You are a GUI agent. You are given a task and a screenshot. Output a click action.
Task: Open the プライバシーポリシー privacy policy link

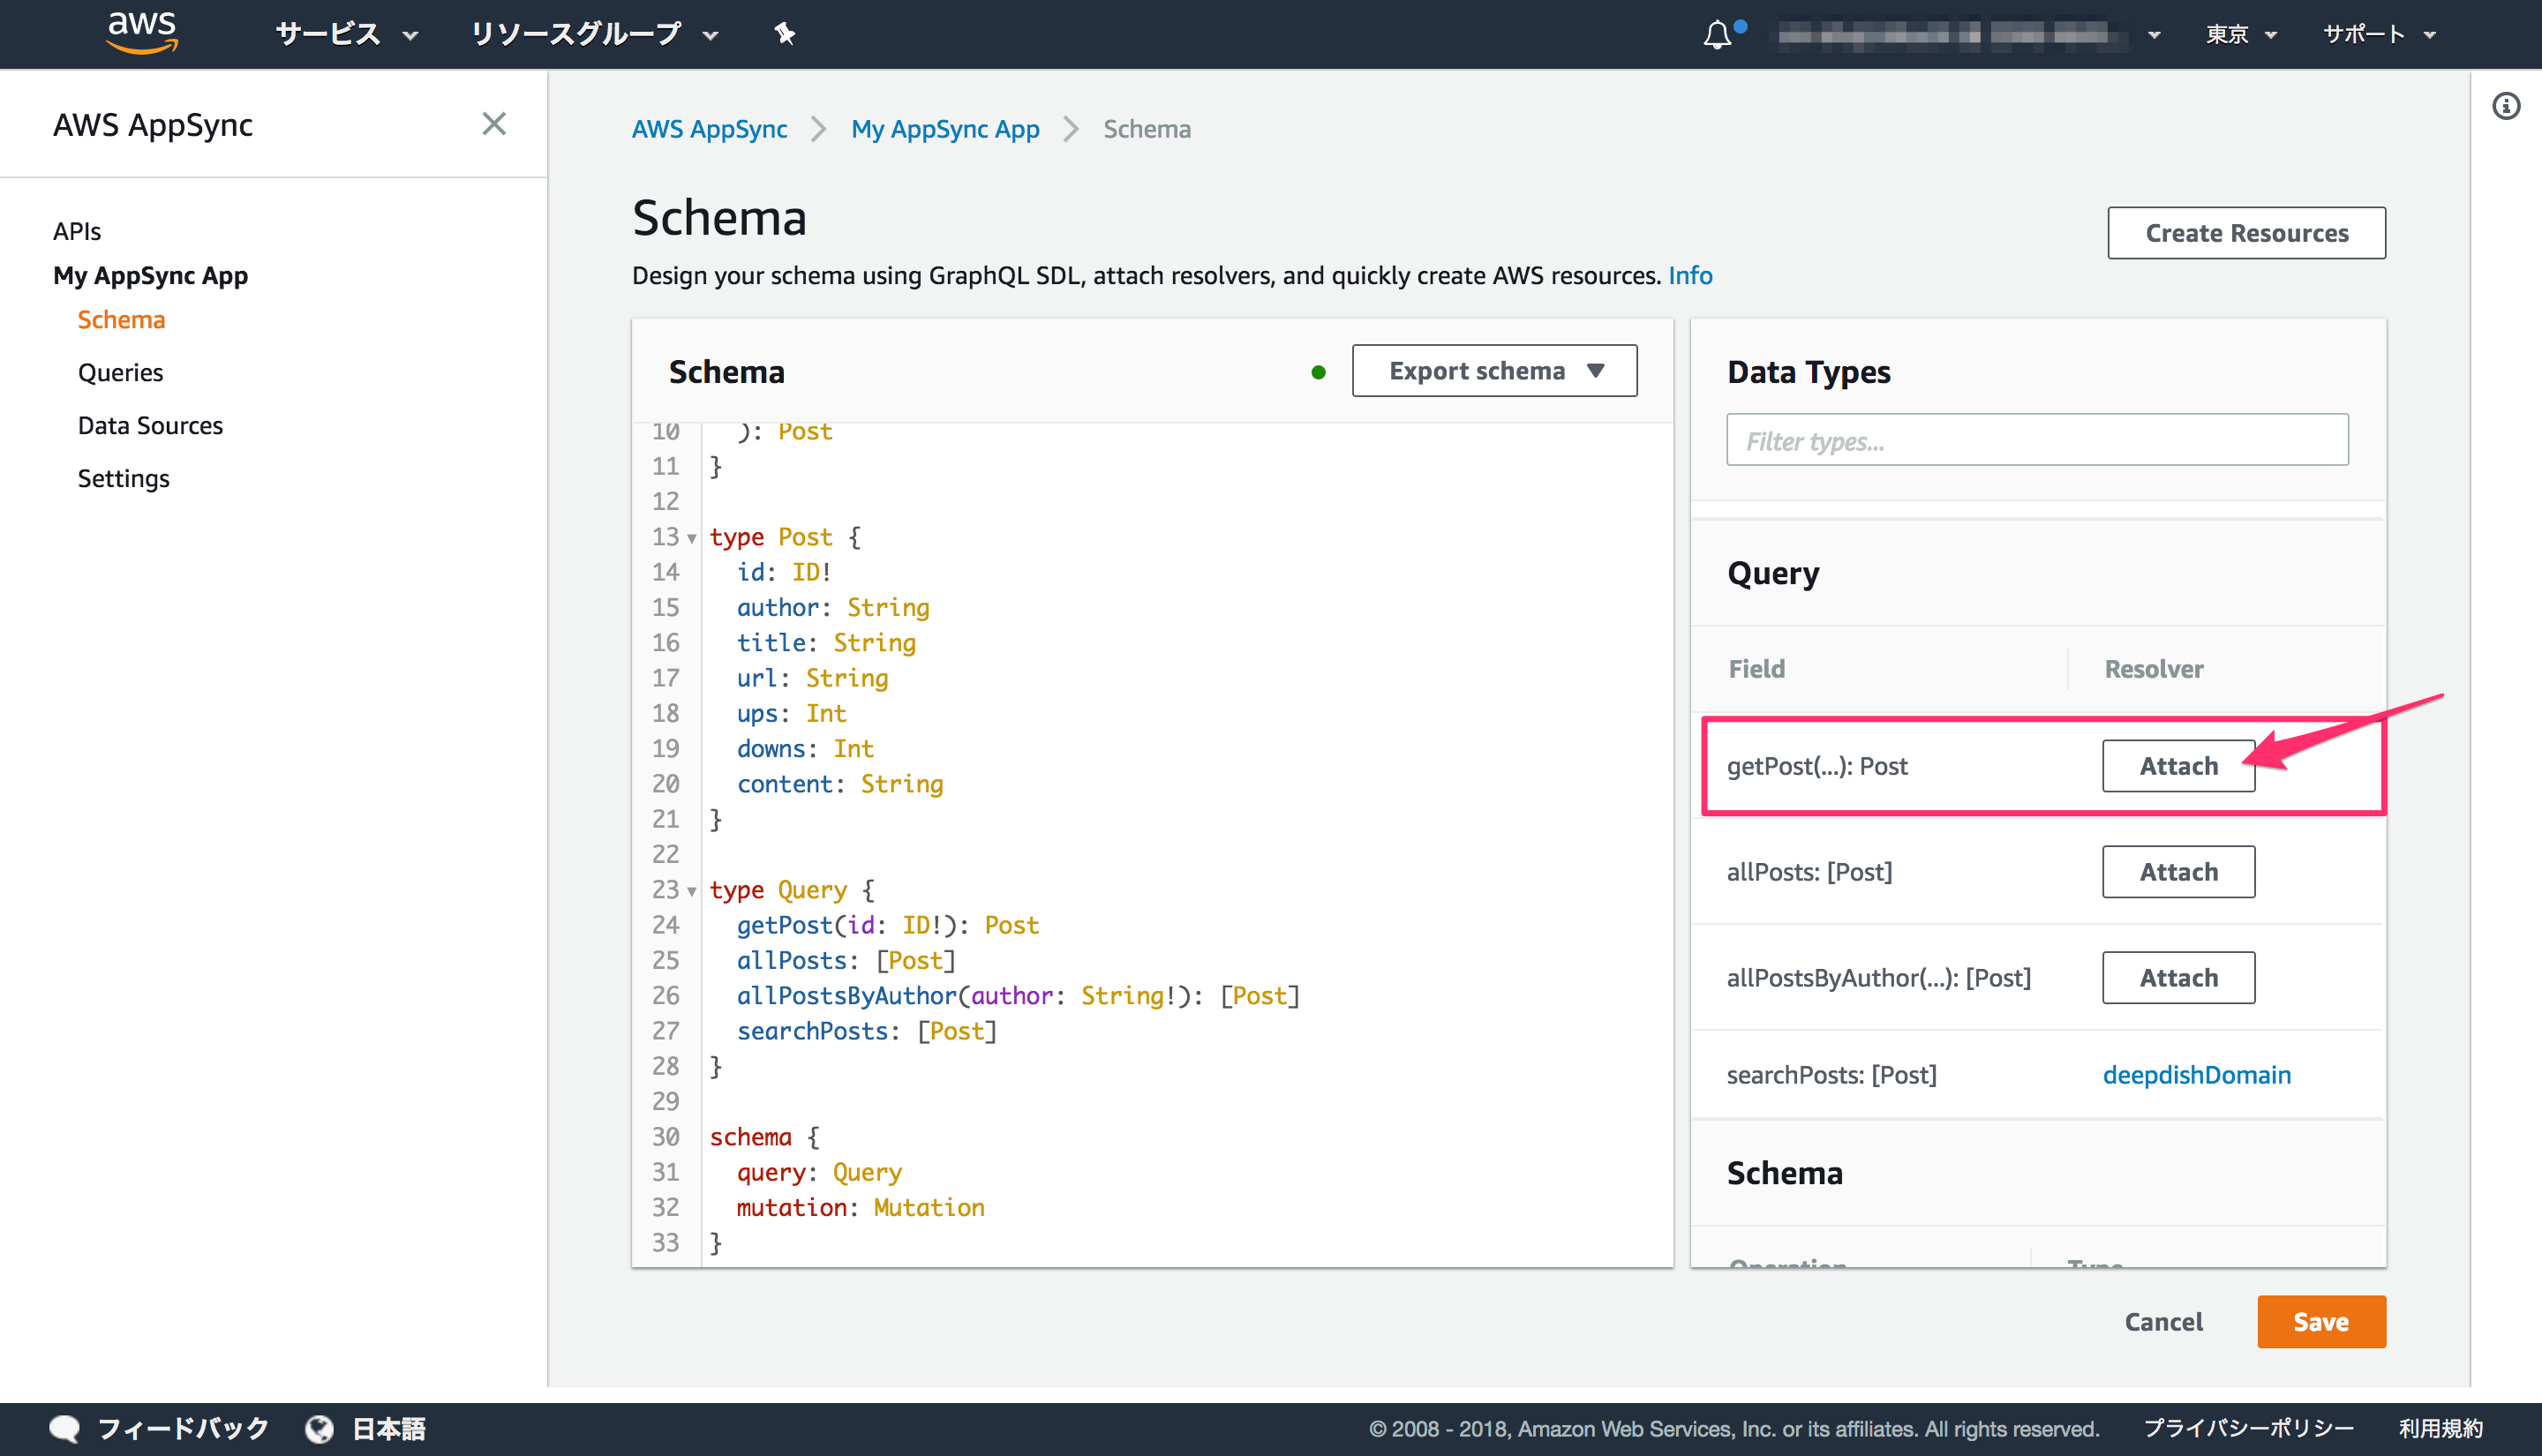click(2248, 1428)
